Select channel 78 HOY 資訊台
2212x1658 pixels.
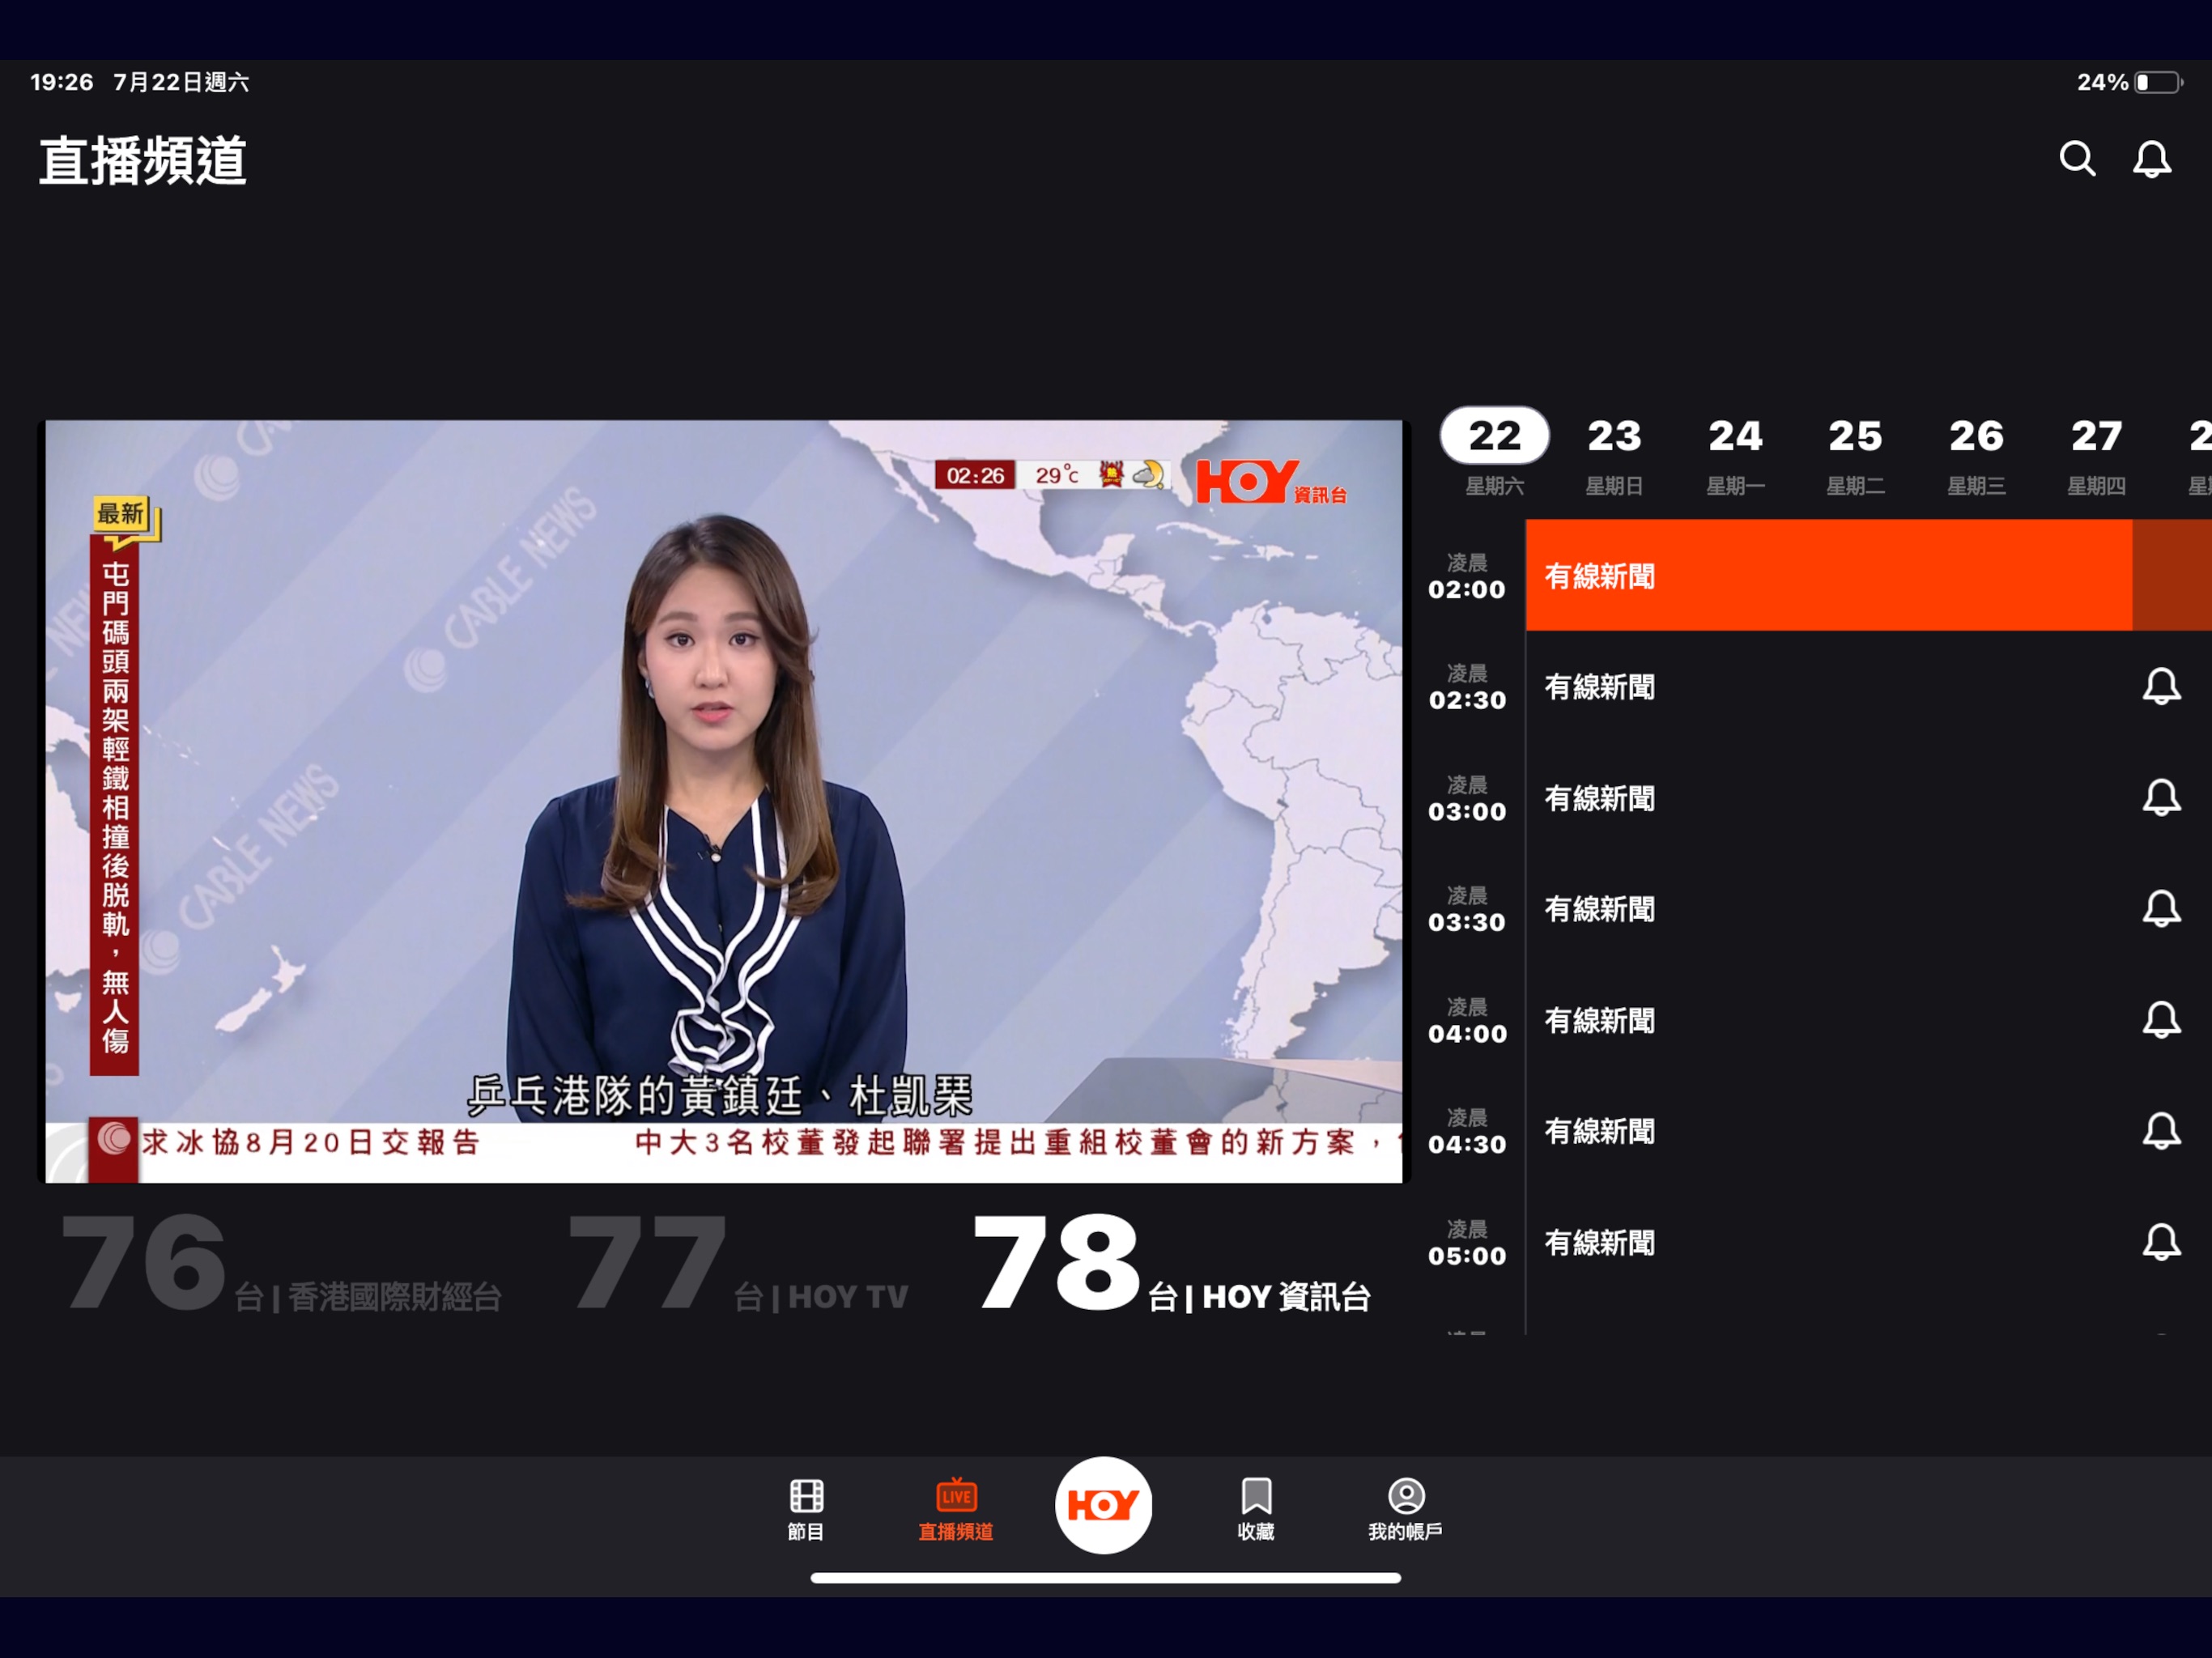1171,1262
